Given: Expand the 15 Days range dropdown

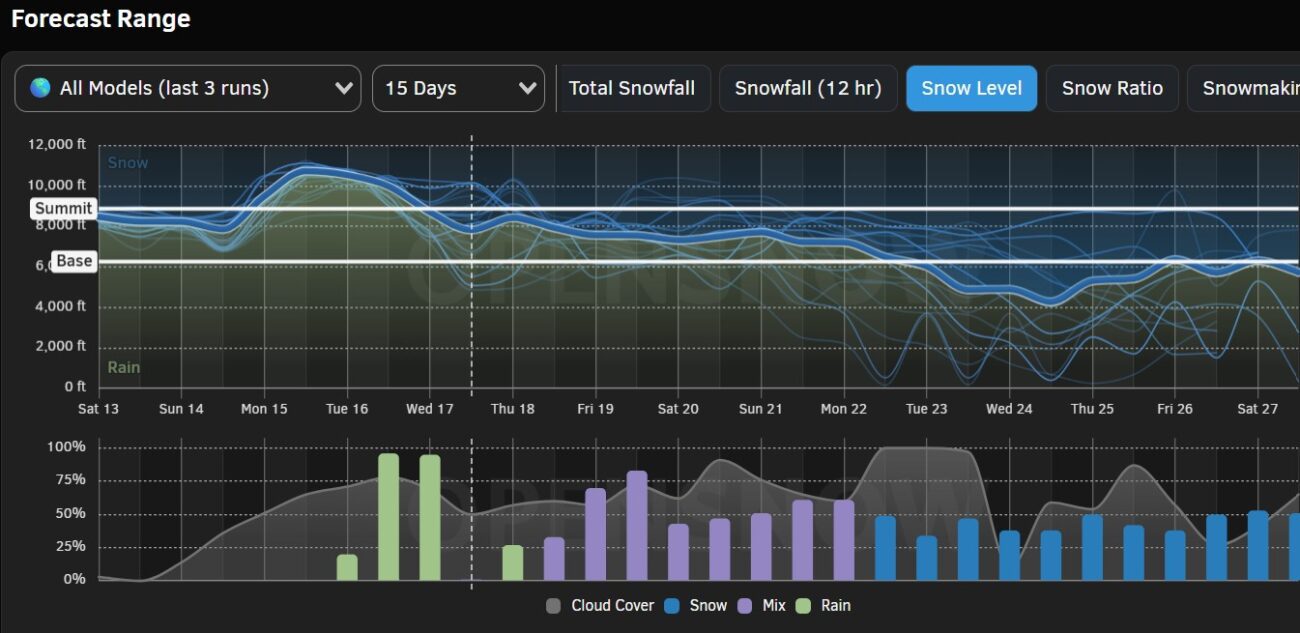Looking at the screenshot, I should click(x=458, y=88).
